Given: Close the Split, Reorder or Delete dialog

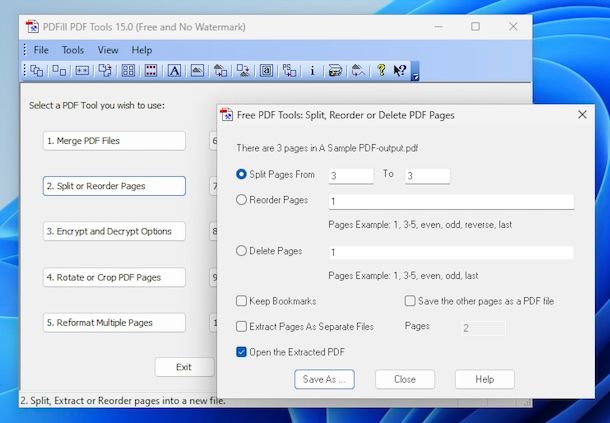Looking at the screenshot, I should [x=582, y=114].
